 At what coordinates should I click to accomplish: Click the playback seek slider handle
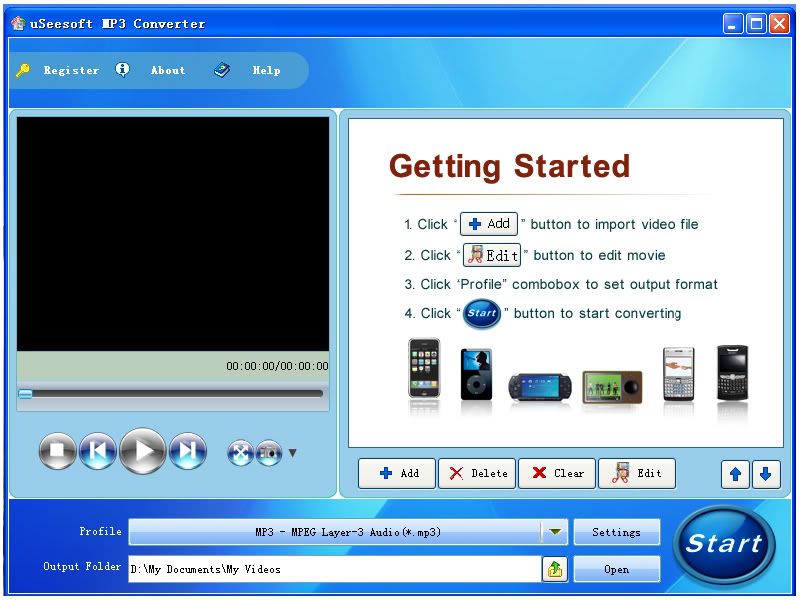pos(25,394)
